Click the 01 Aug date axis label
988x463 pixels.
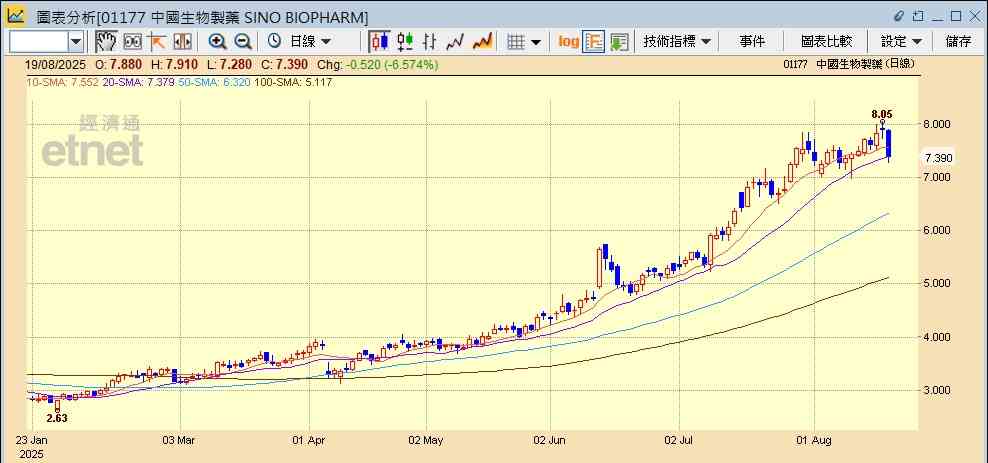pyautogui.click(x=815, y=440)
